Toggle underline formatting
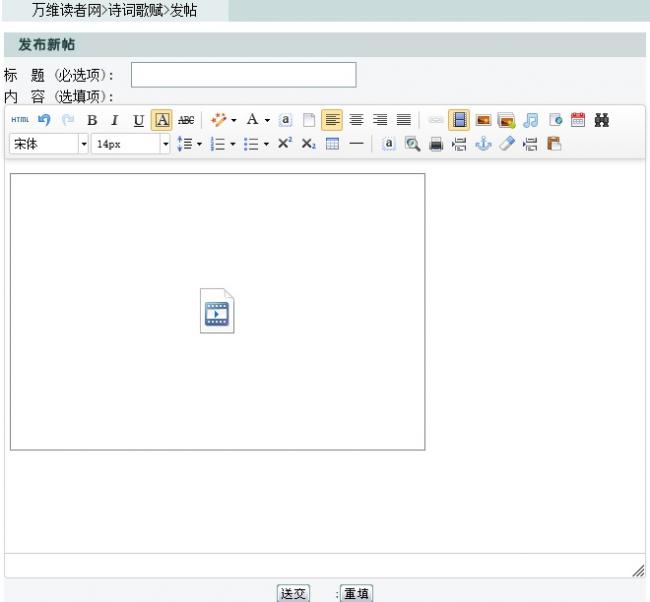 coord(138,121)
